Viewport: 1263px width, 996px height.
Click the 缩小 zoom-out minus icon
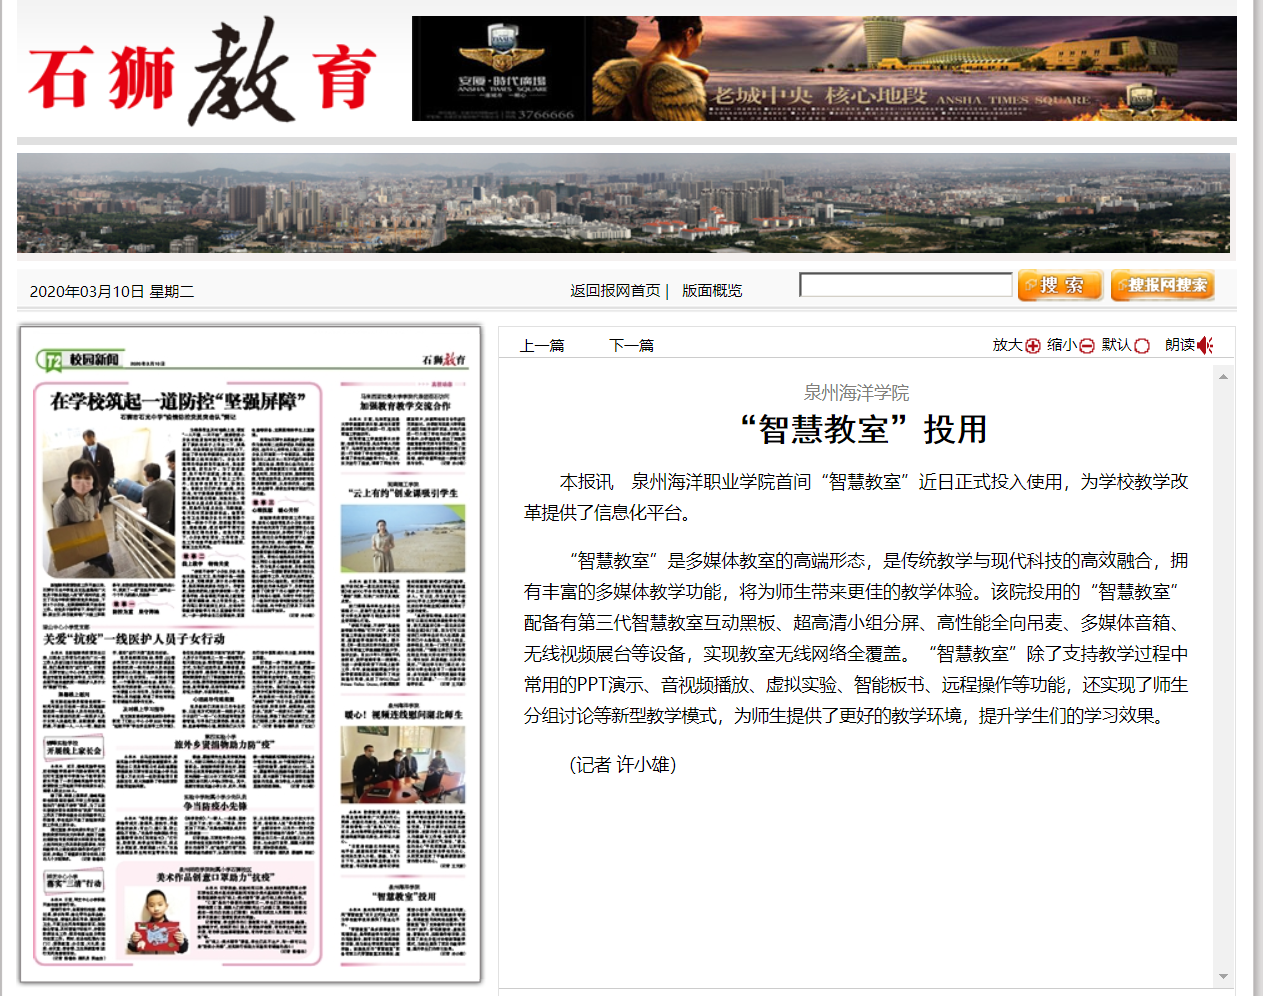click(1087, 346)
